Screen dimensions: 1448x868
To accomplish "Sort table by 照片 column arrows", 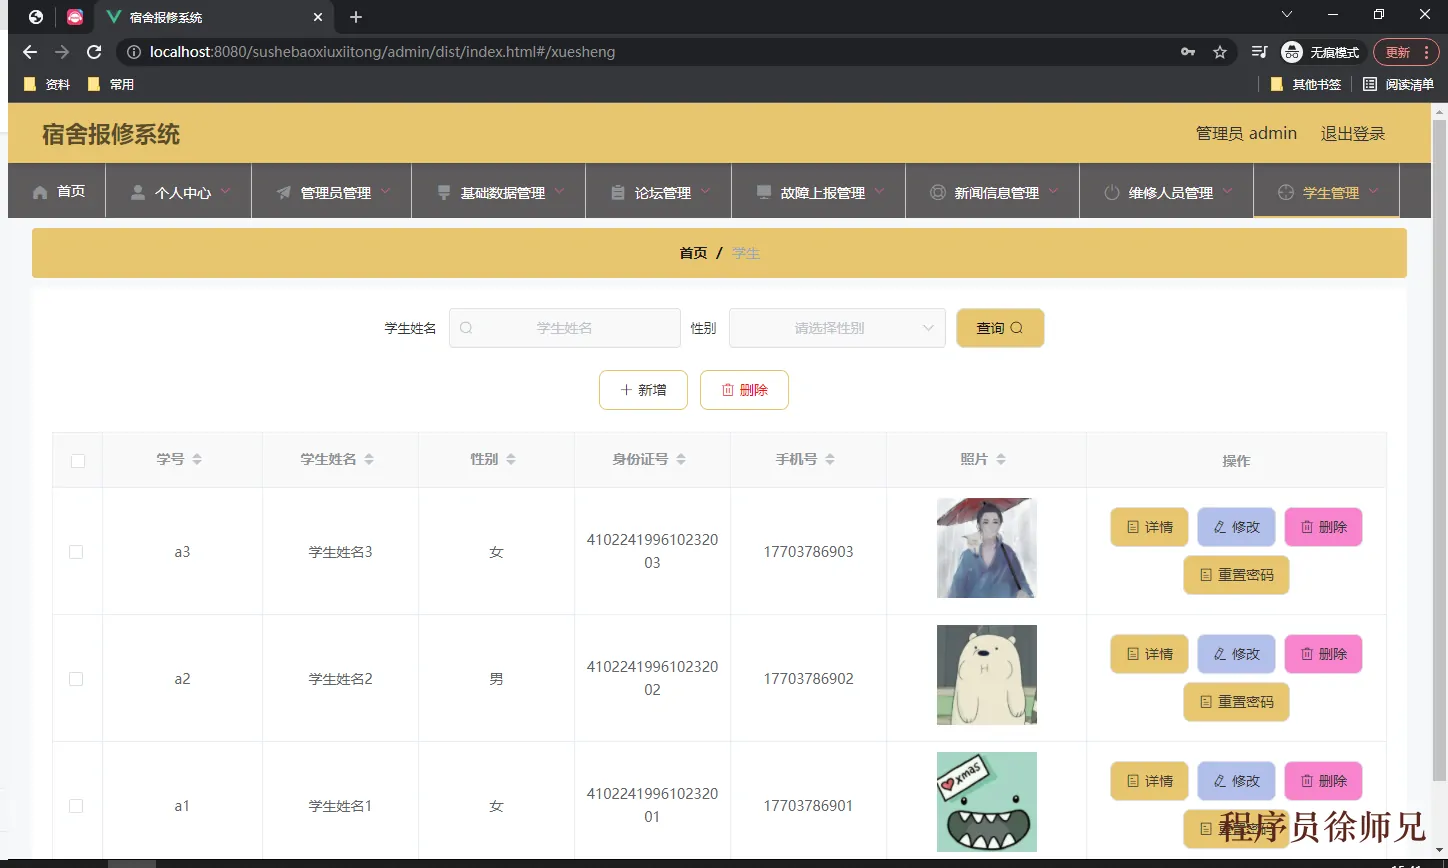I will point(1001,459).
